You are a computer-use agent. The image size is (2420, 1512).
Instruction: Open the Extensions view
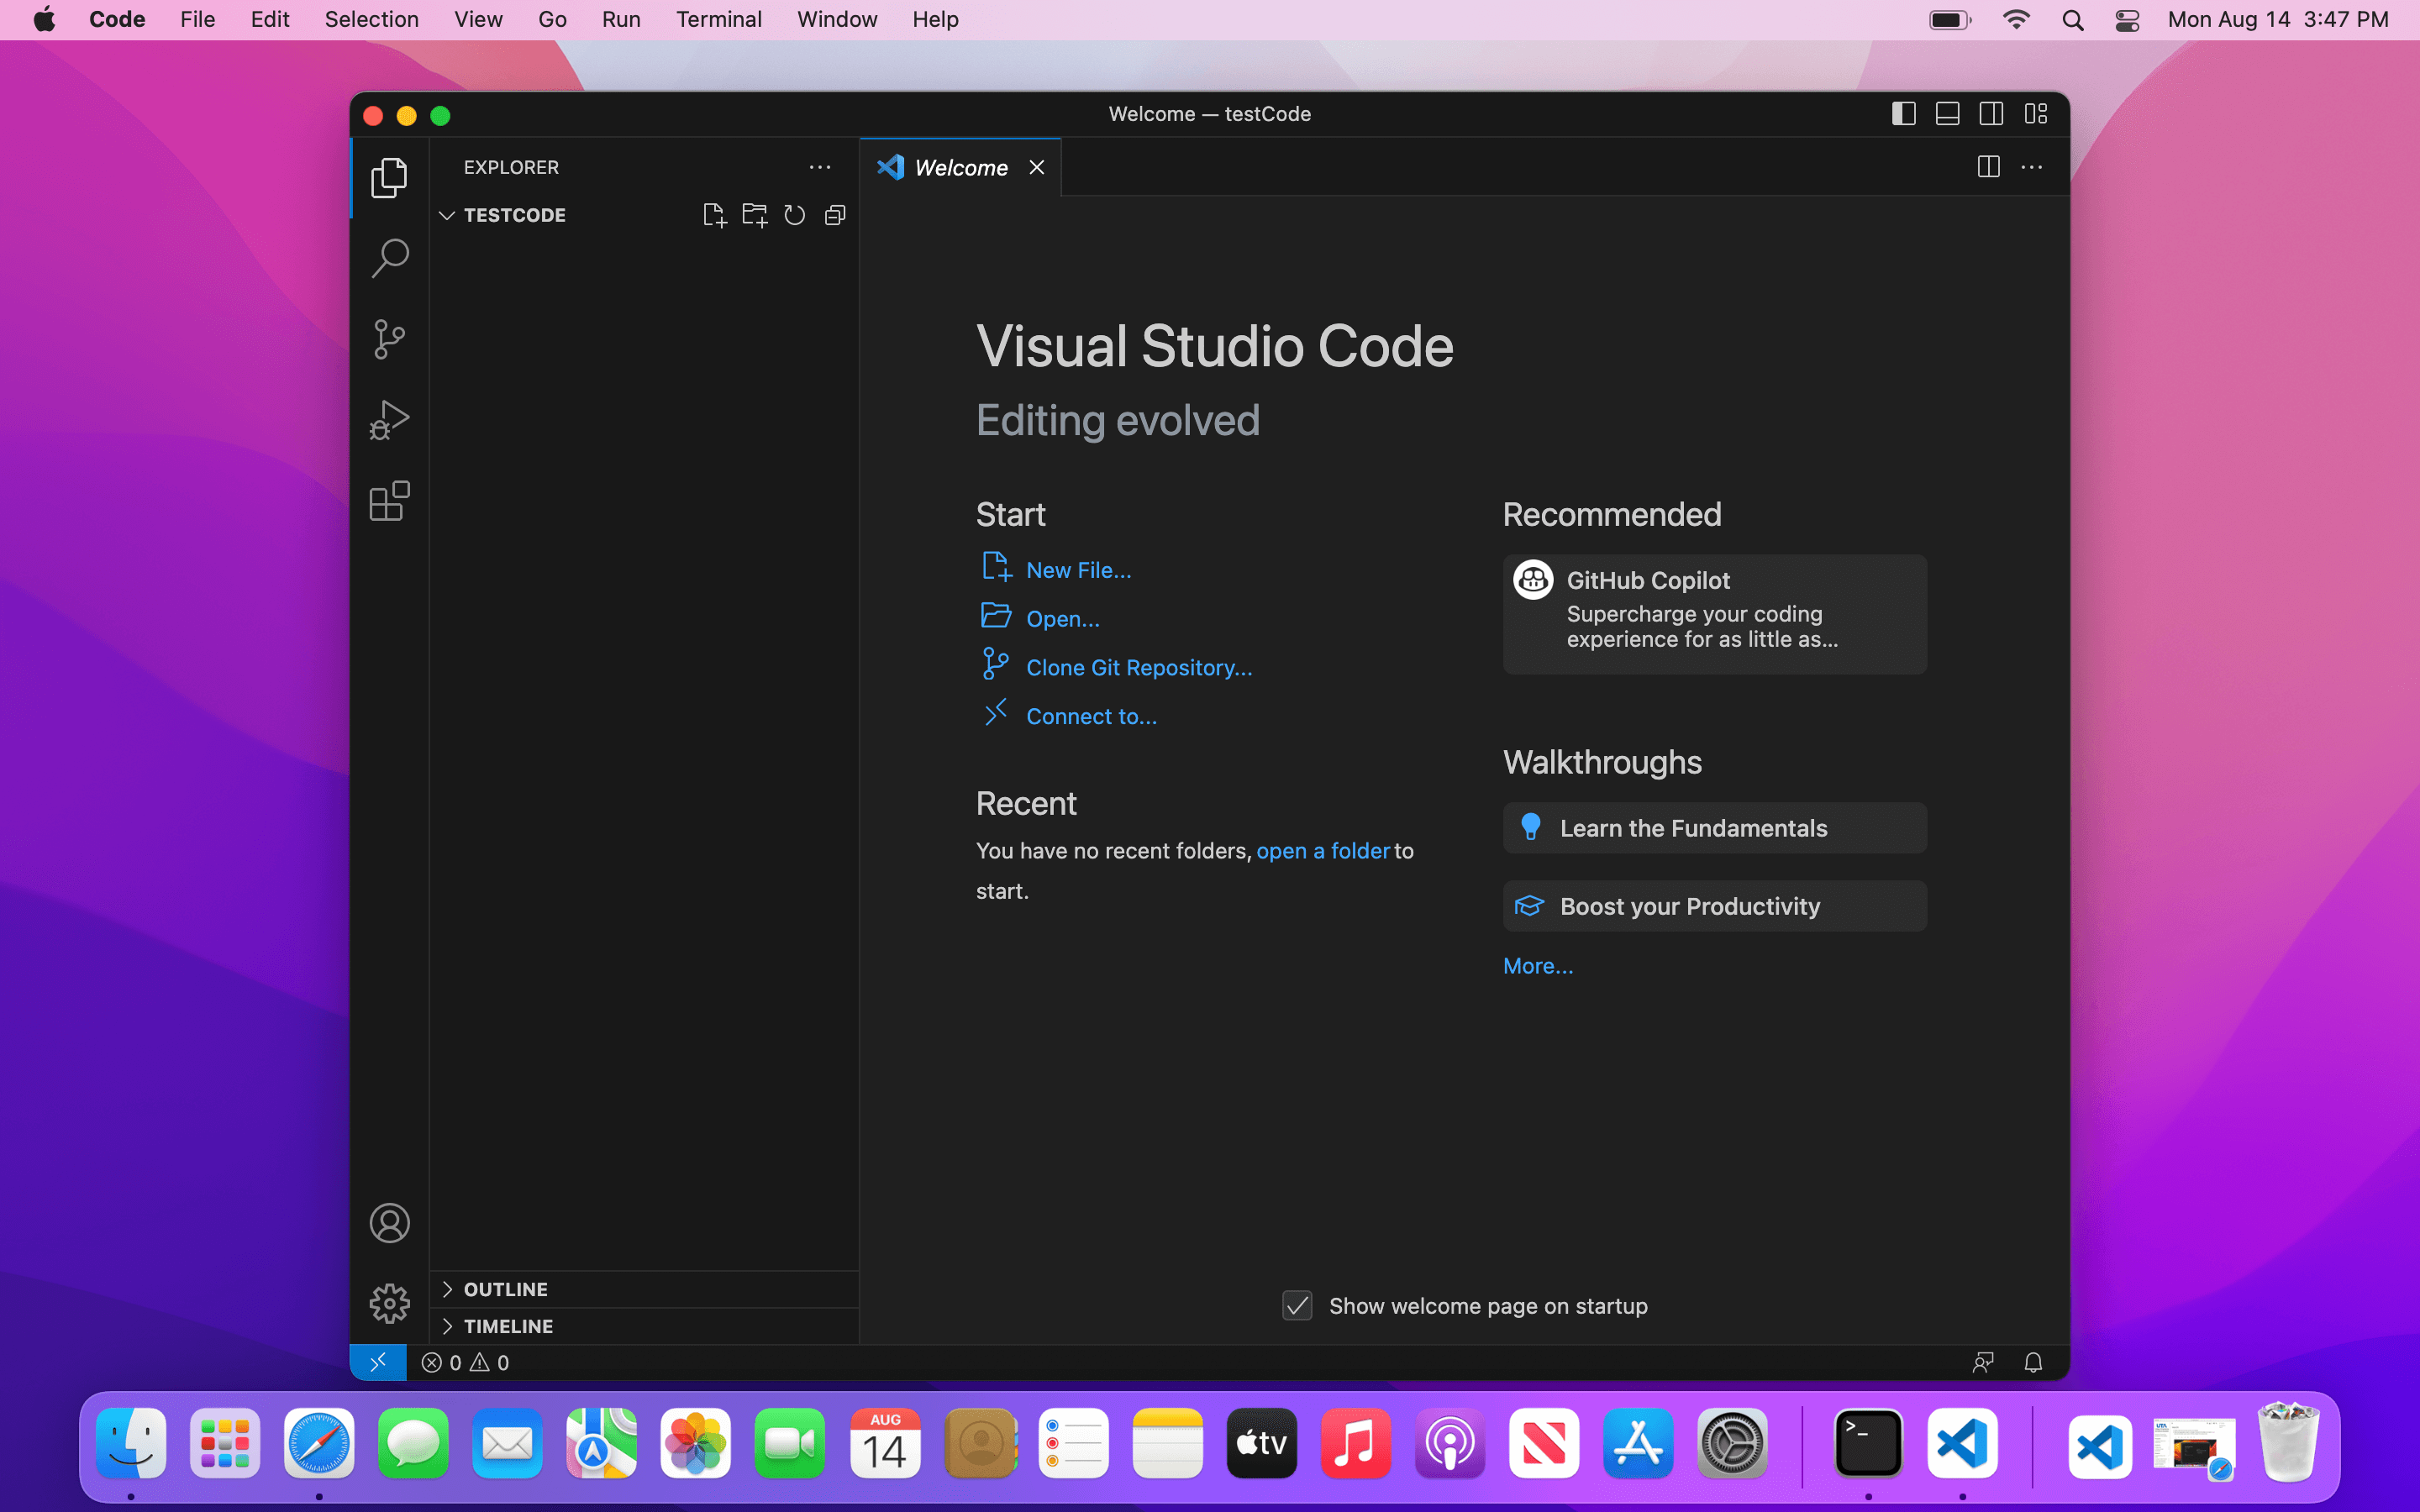tap(389, 501)
